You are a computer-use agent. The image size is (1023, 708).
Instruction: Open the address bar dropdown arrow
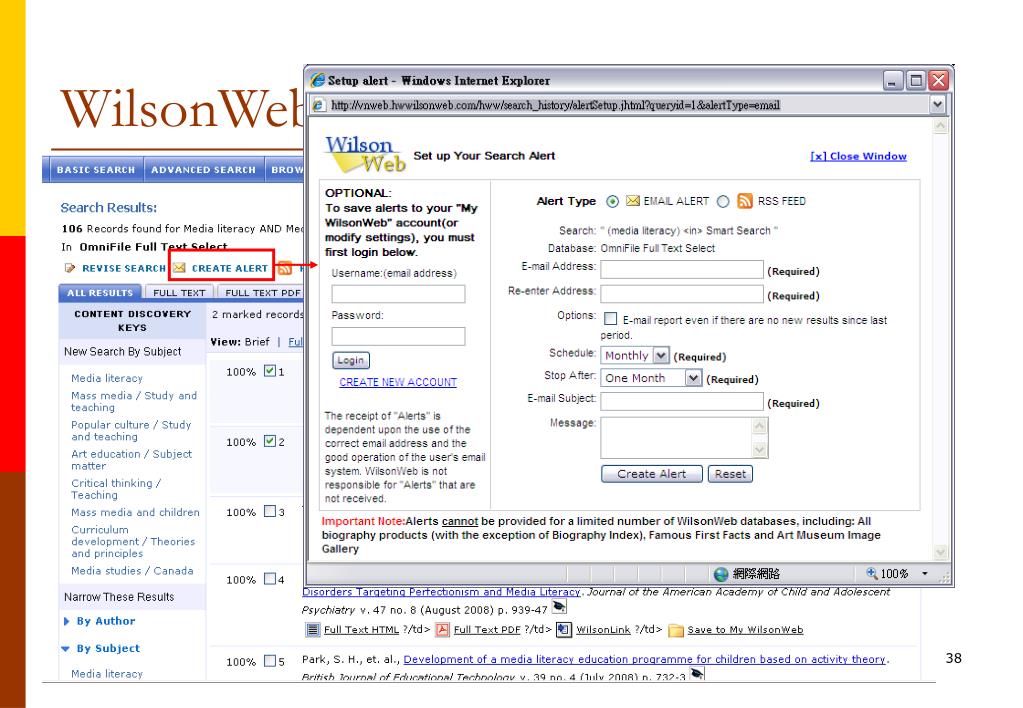coord(938,104)
